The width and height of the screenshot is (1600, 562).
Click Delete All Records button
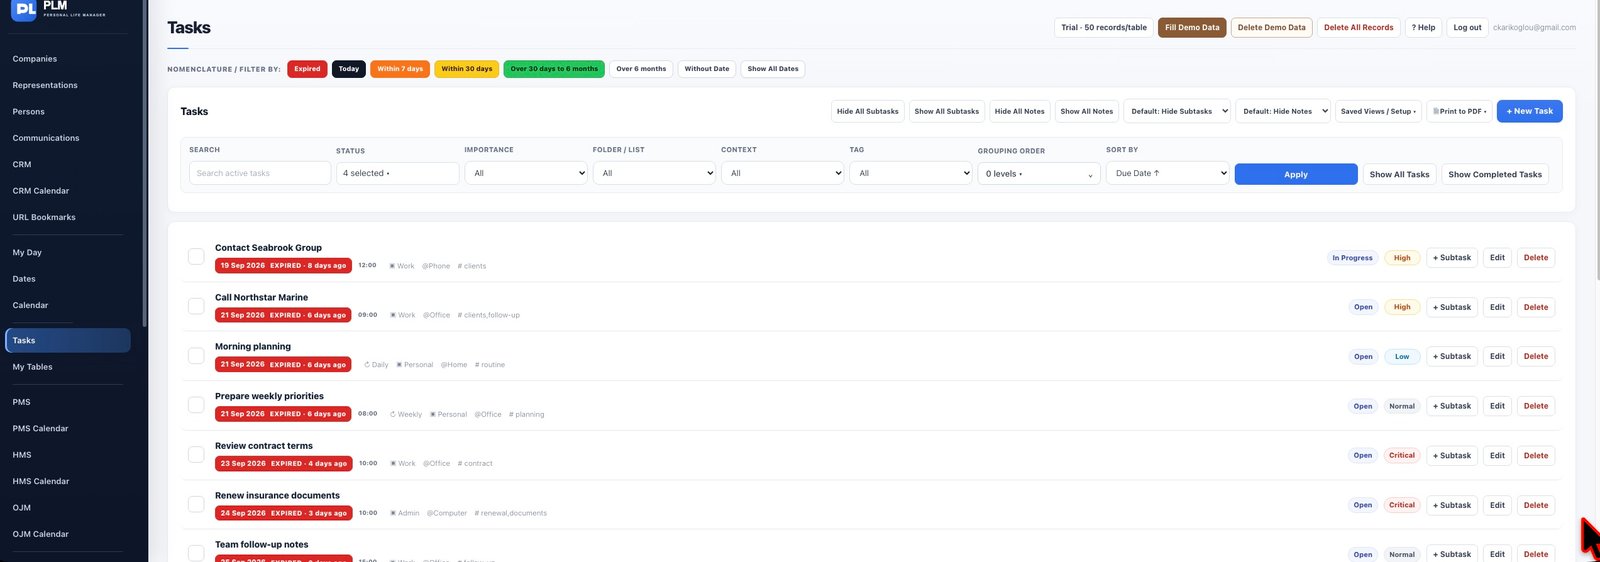(x=1358, y=27)
